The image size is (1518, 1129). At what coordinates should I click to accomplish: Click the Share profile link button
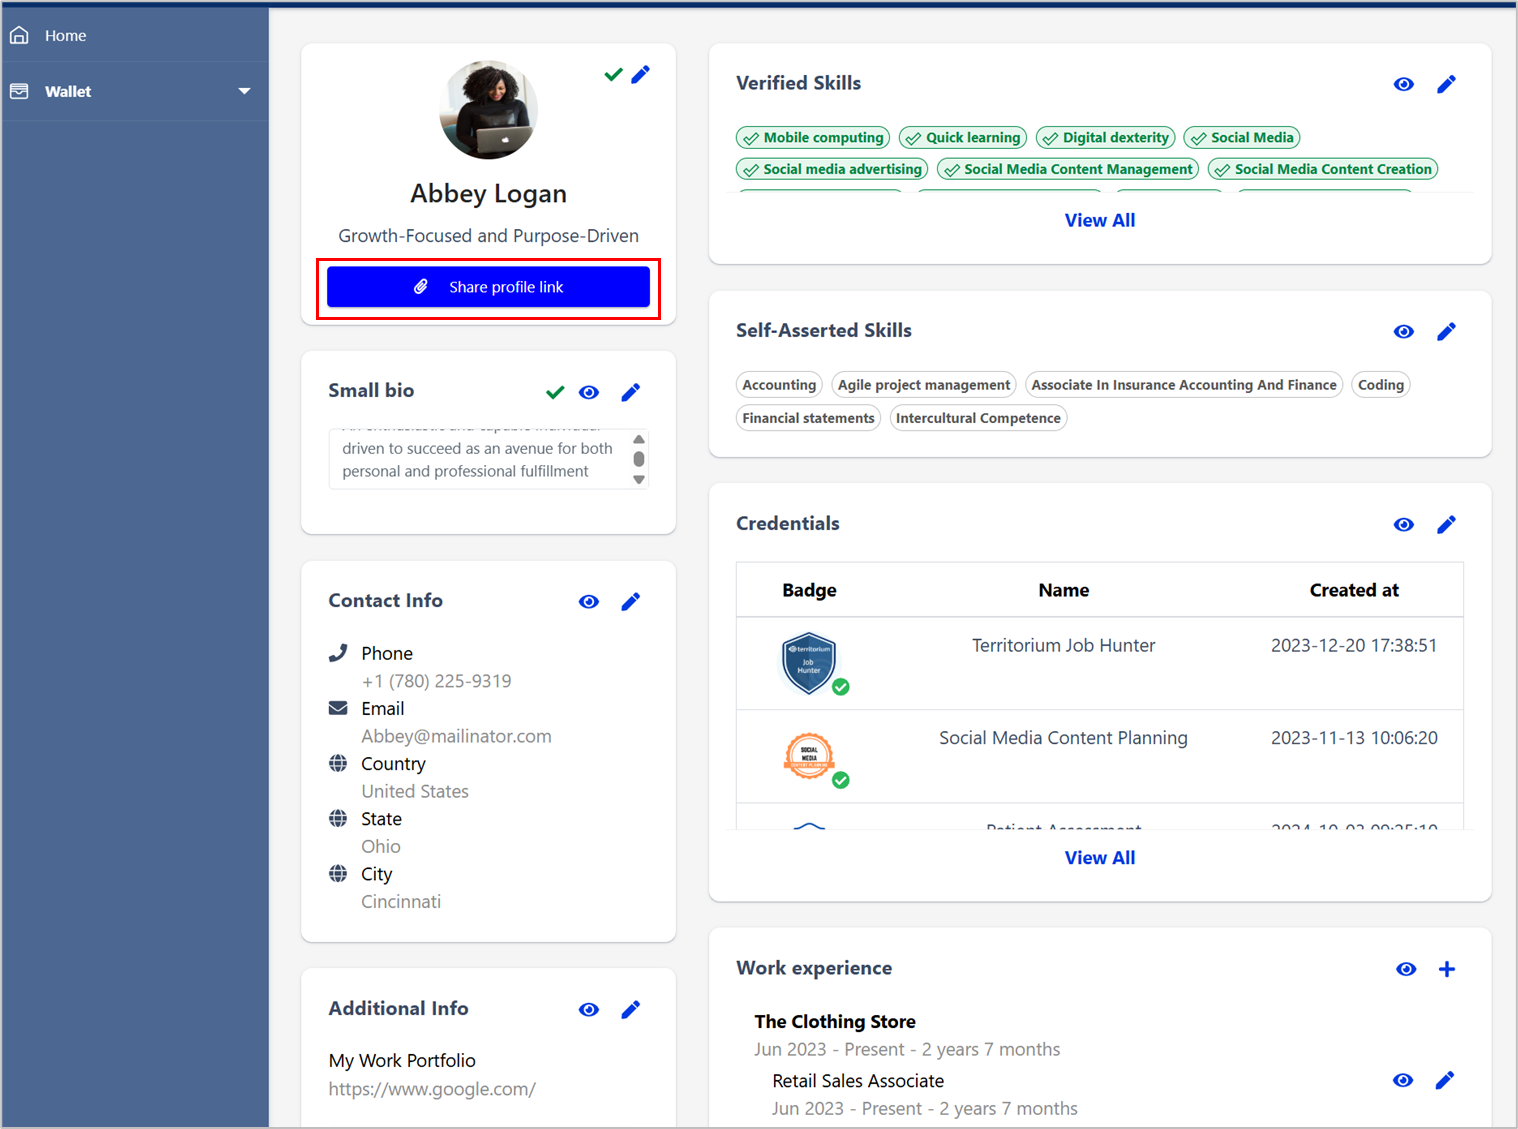488,287
